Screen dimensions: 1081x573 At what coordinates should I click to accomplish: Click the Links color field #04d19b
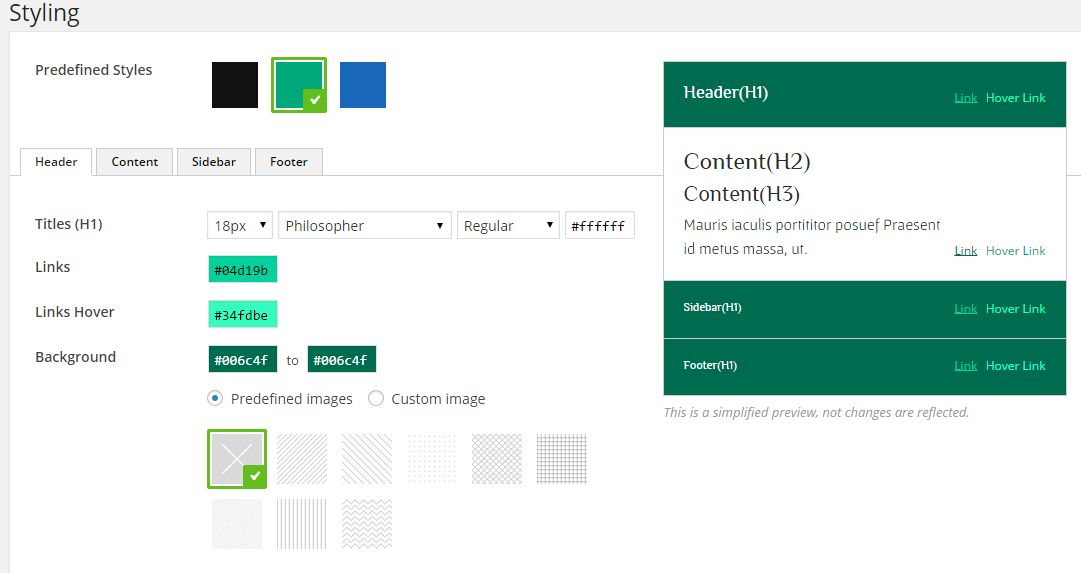click(243, 270)
